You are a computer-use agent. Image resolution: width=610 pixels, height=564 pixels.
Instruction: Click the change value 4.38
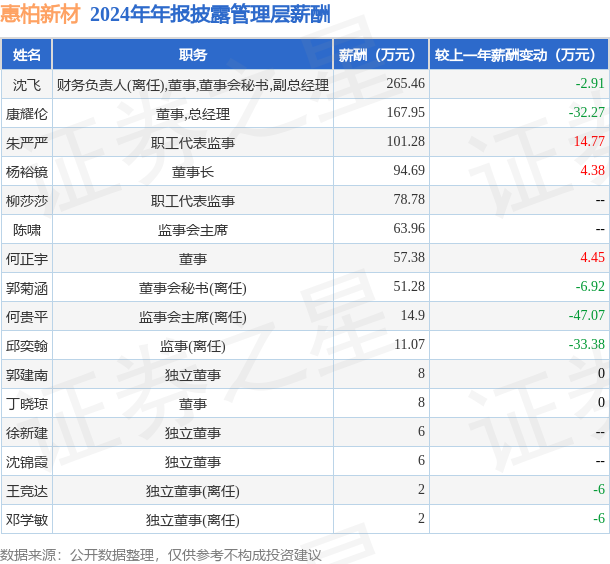pos(592,170)
